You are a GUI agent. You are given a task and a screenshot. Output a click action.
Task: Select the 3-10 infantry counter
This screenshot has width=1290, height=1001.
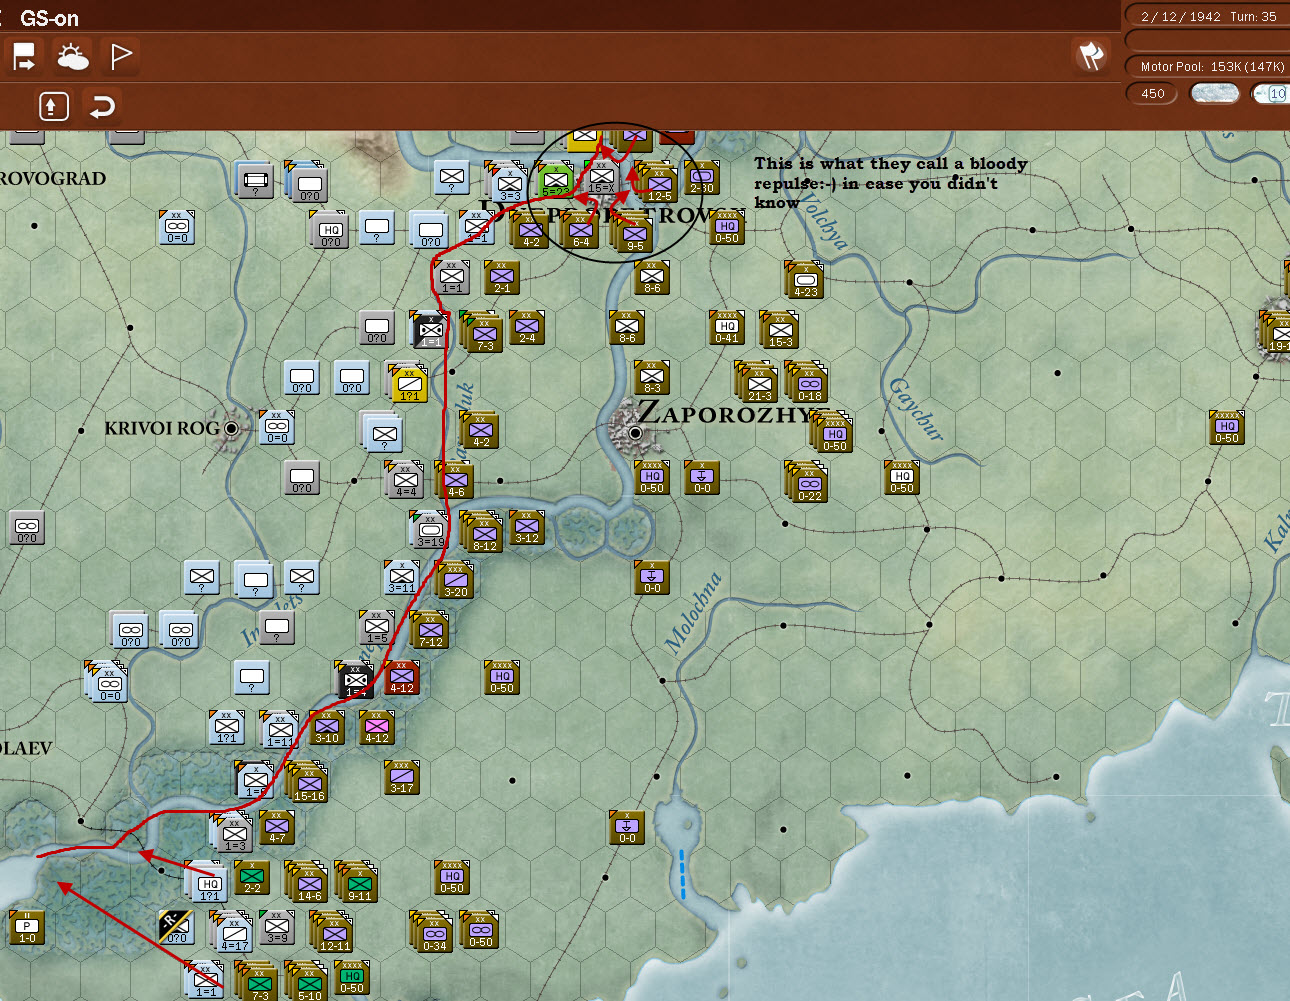[x=327, y=727]
